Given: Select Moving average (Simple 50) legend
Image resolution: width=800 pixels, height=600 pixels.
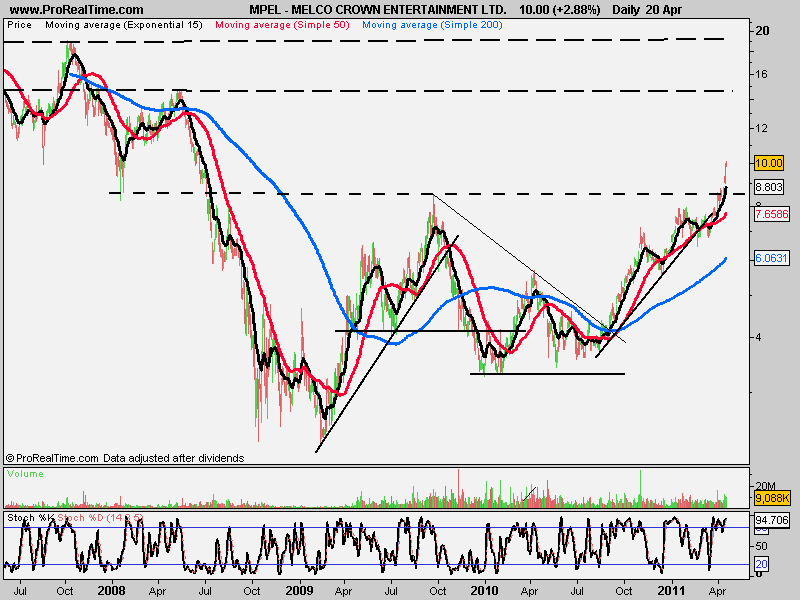Looking at the screenshot, I should [x=282, y=25].
